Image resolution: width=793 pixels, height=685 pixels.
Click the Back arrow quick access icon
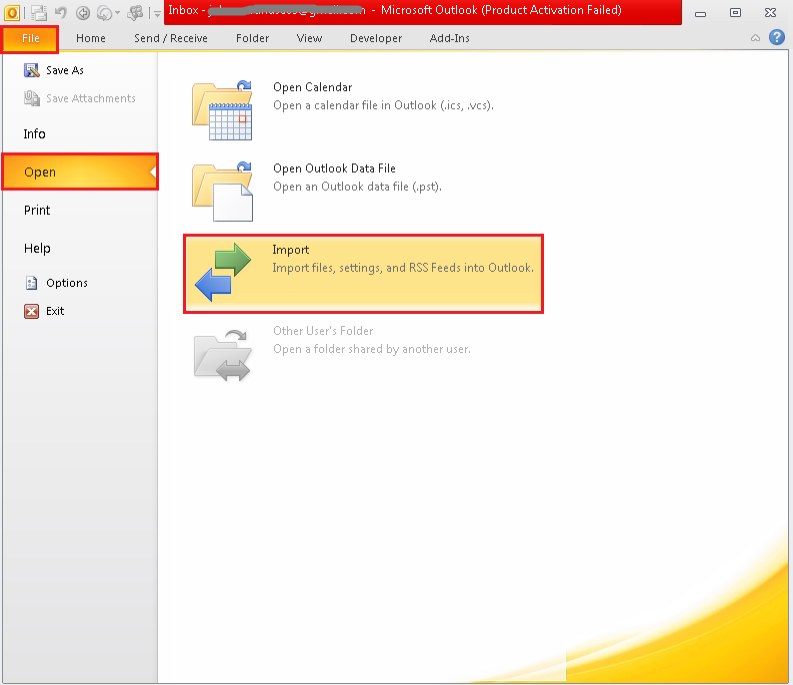pos(83,13)
